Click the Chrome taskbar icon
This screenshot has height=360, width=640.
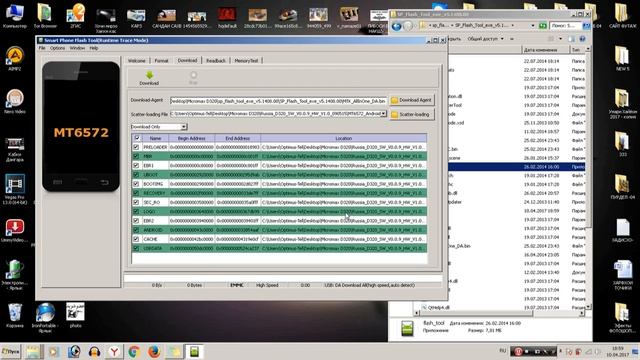(x=134, y=351)
